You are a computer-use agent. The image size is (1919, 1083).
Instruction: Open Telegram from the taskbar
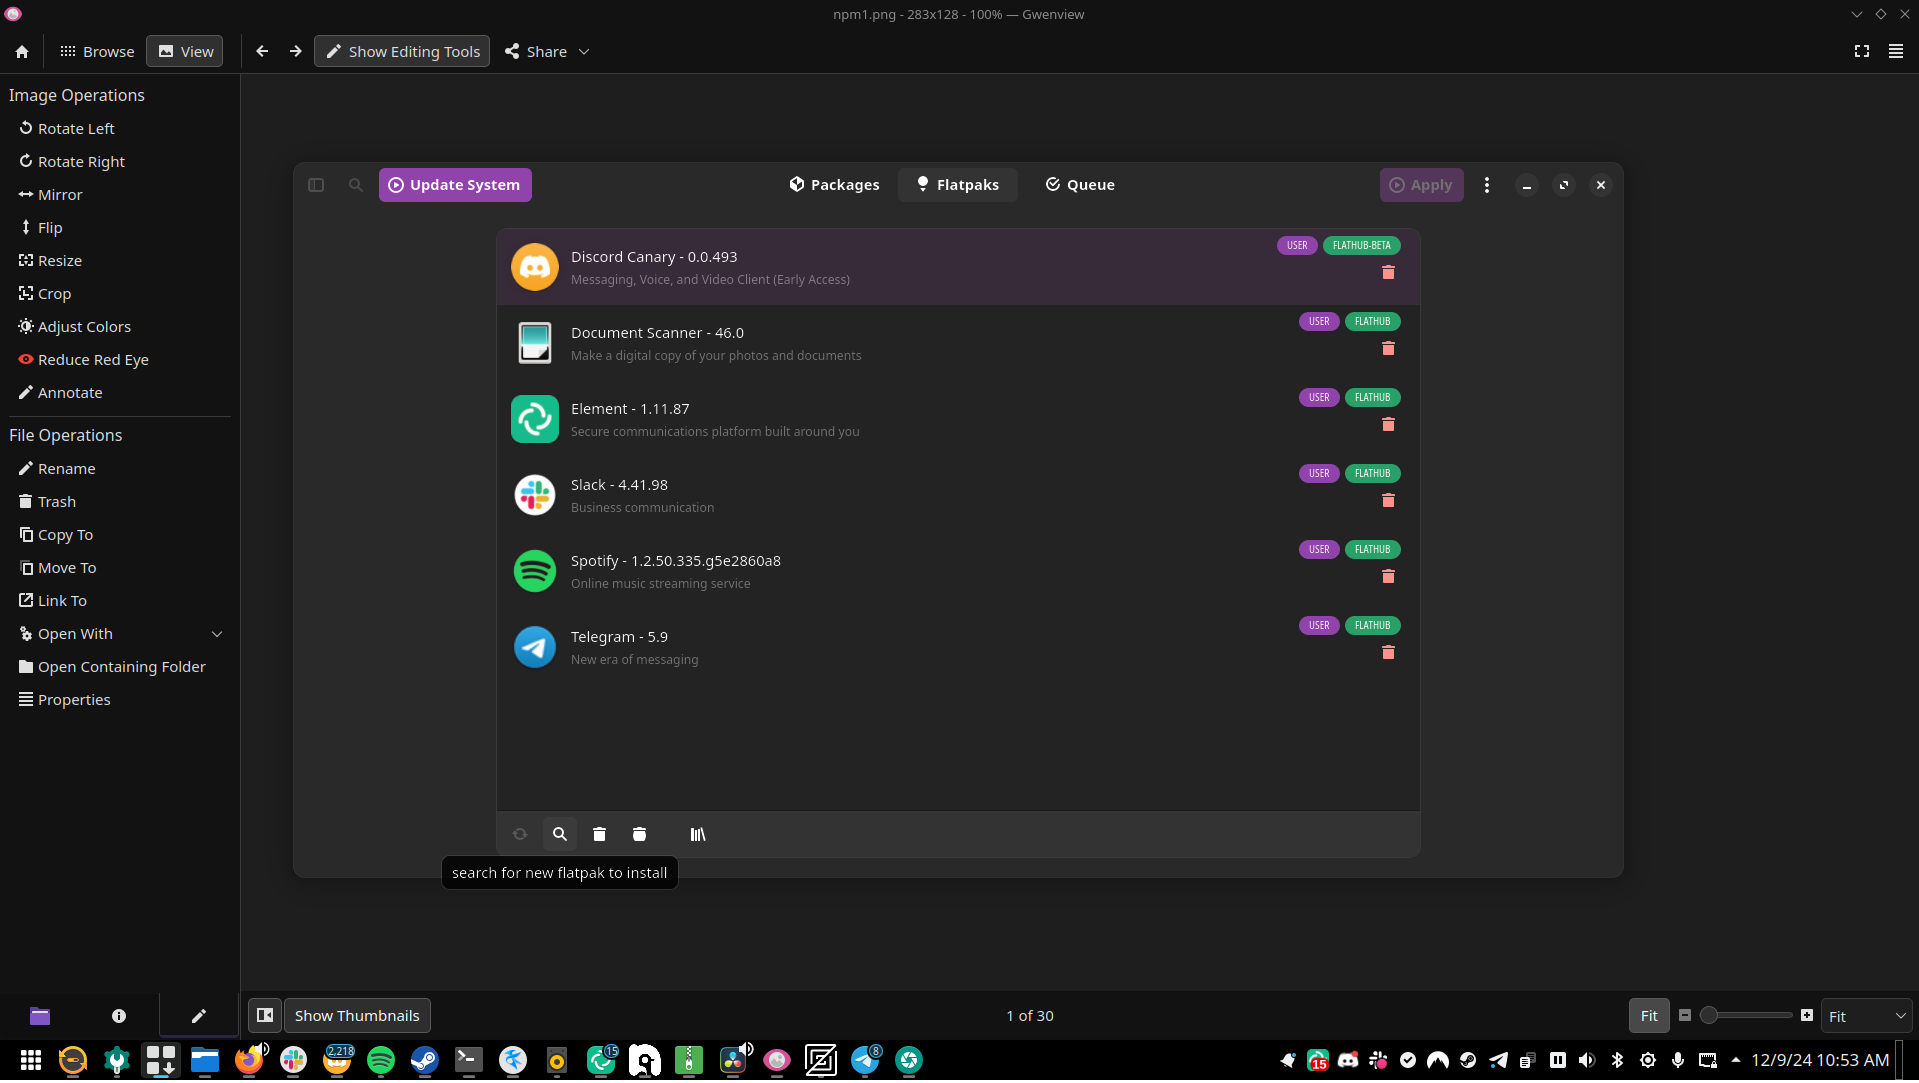(x=866, y=1061)
